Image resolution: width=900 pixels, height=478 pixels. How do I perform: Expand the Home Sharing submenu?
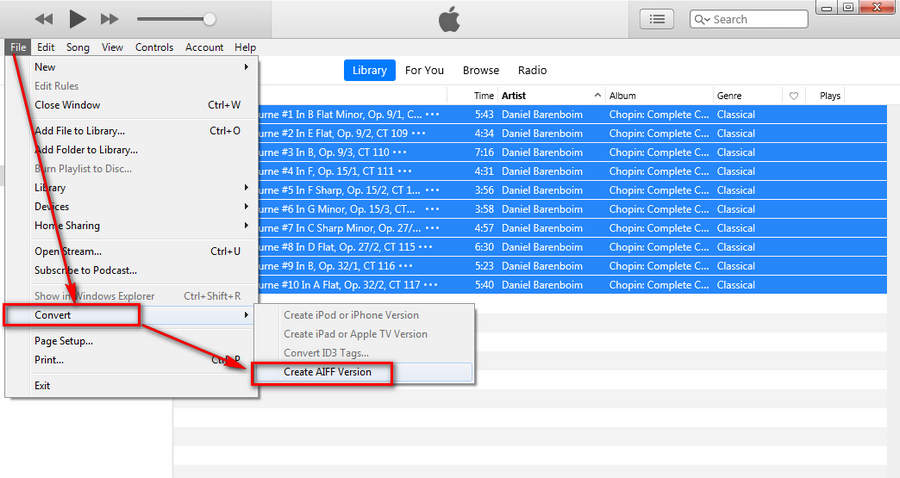(x=141, y=226)
